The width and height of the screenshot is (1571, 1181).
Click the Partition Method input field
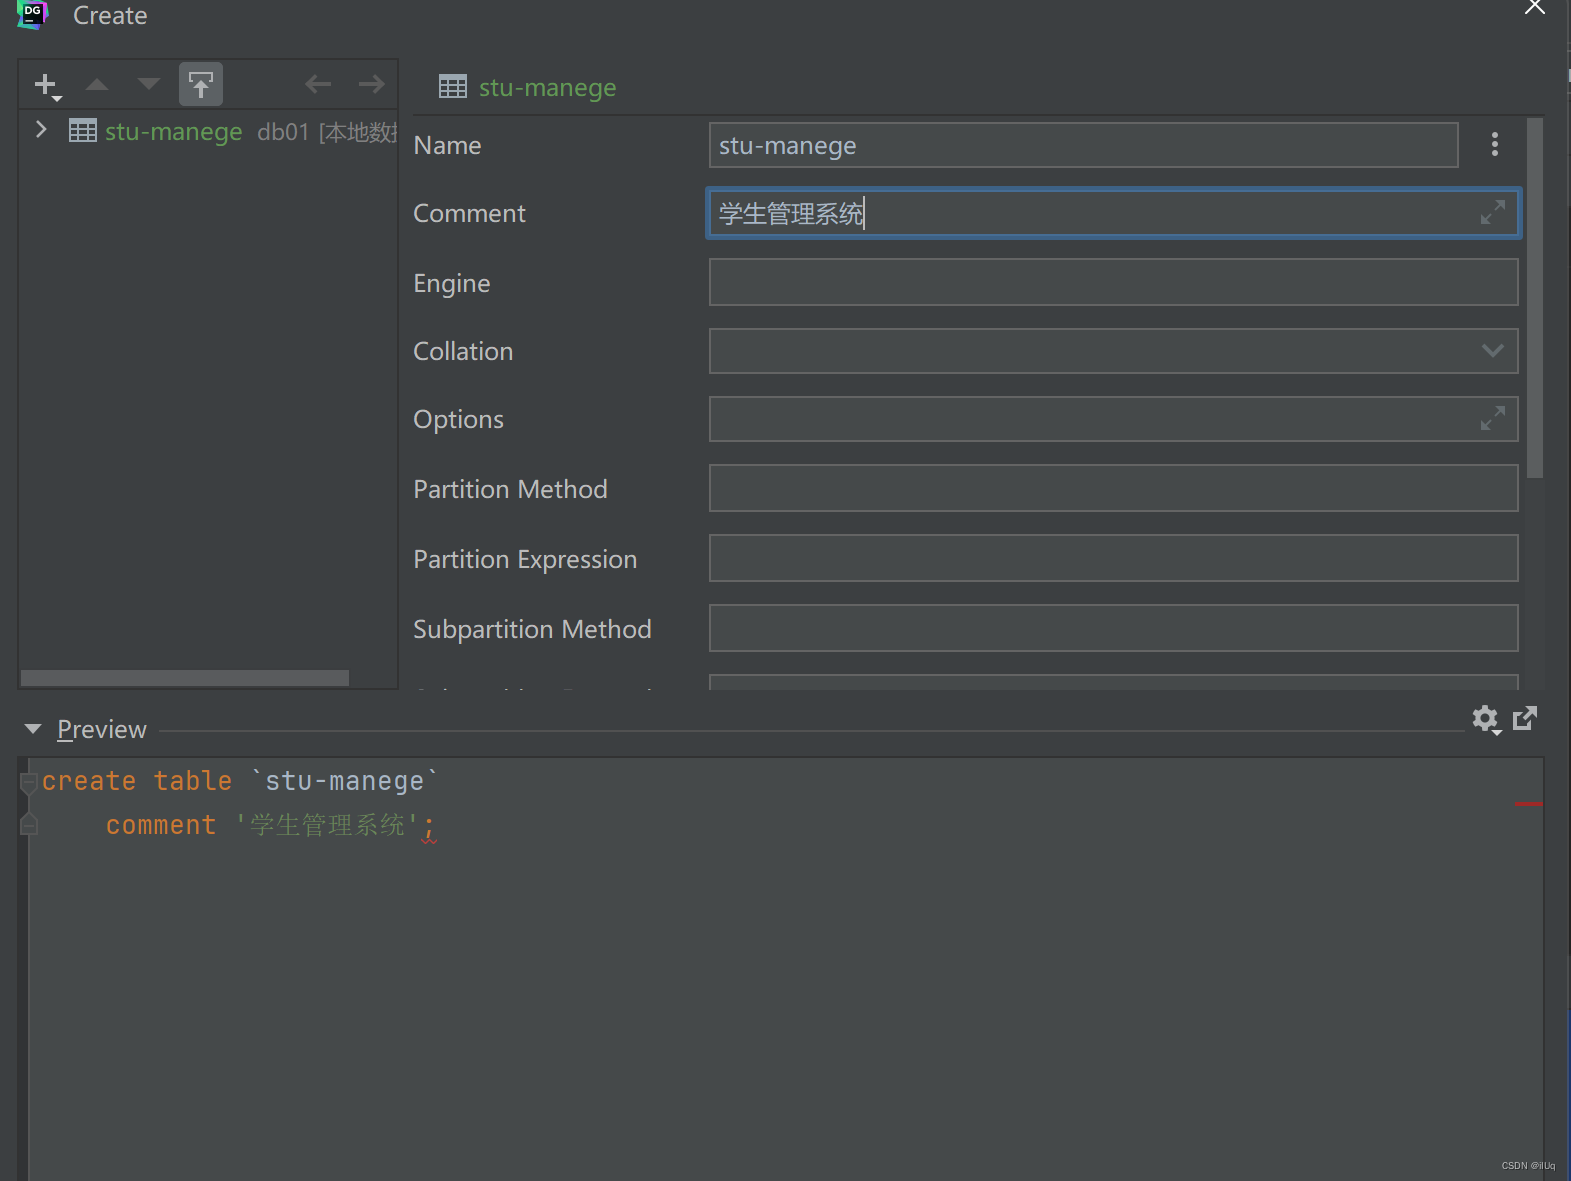click(x=1113, y=488)
